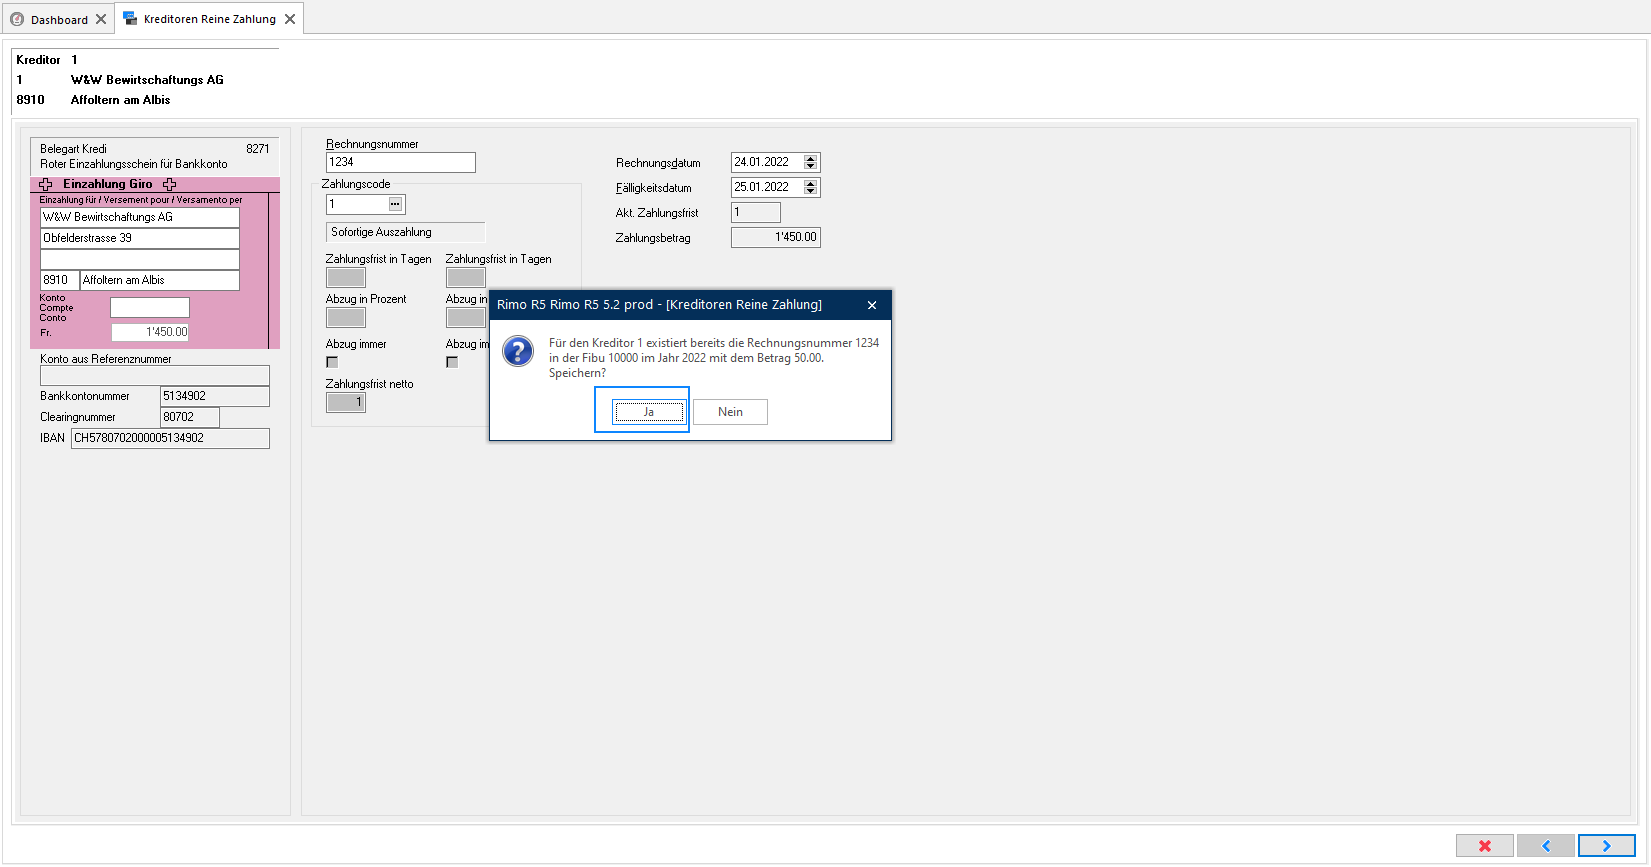Select the Akt. Zahlungsfrist field
This screenshot has height=867, width=1651.
756,212
